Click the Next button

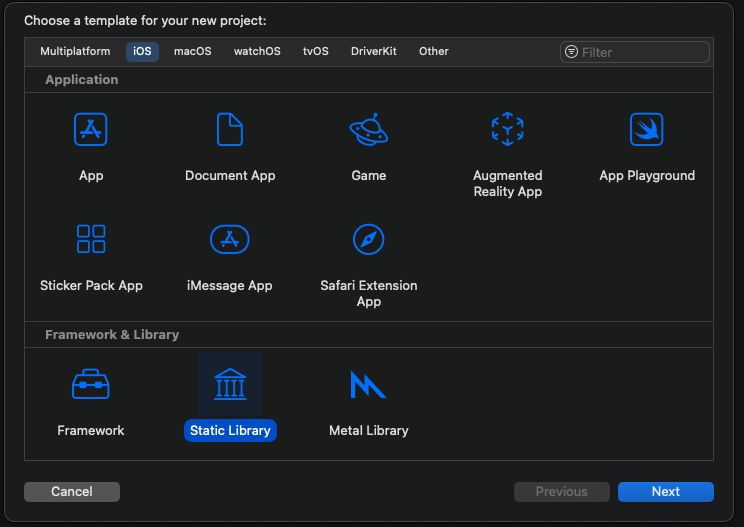(666, 491)
